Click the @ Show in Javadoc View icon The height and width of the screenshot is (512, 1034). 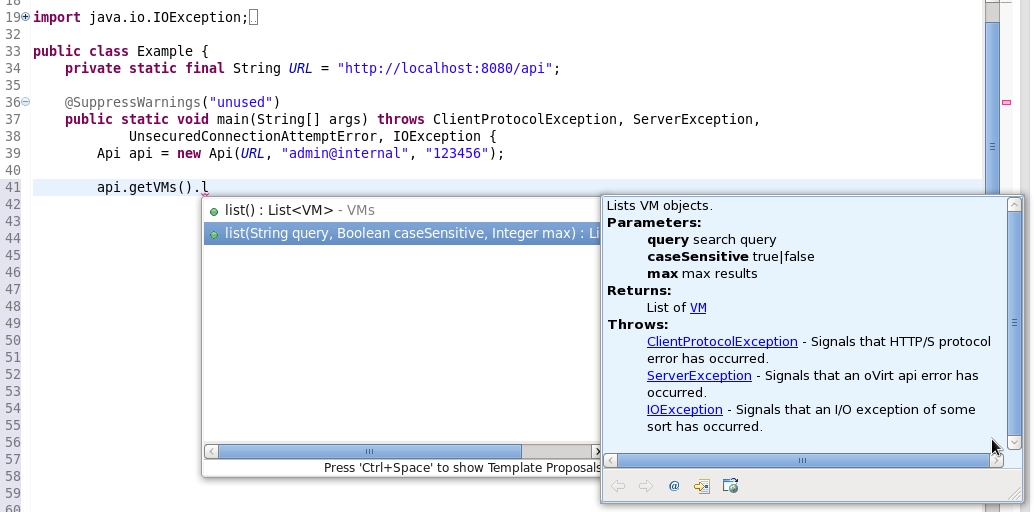[x=674, y=486]
